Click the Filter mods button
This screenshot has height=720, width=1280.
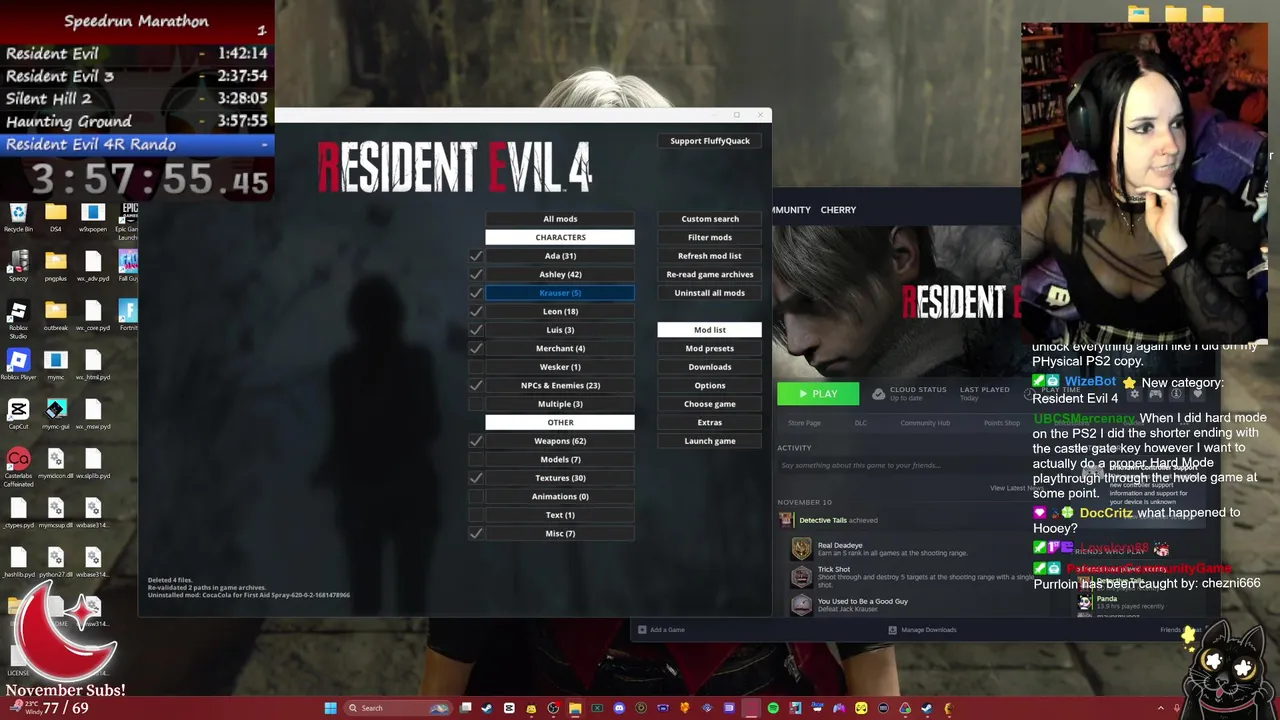tap(710, 237)
